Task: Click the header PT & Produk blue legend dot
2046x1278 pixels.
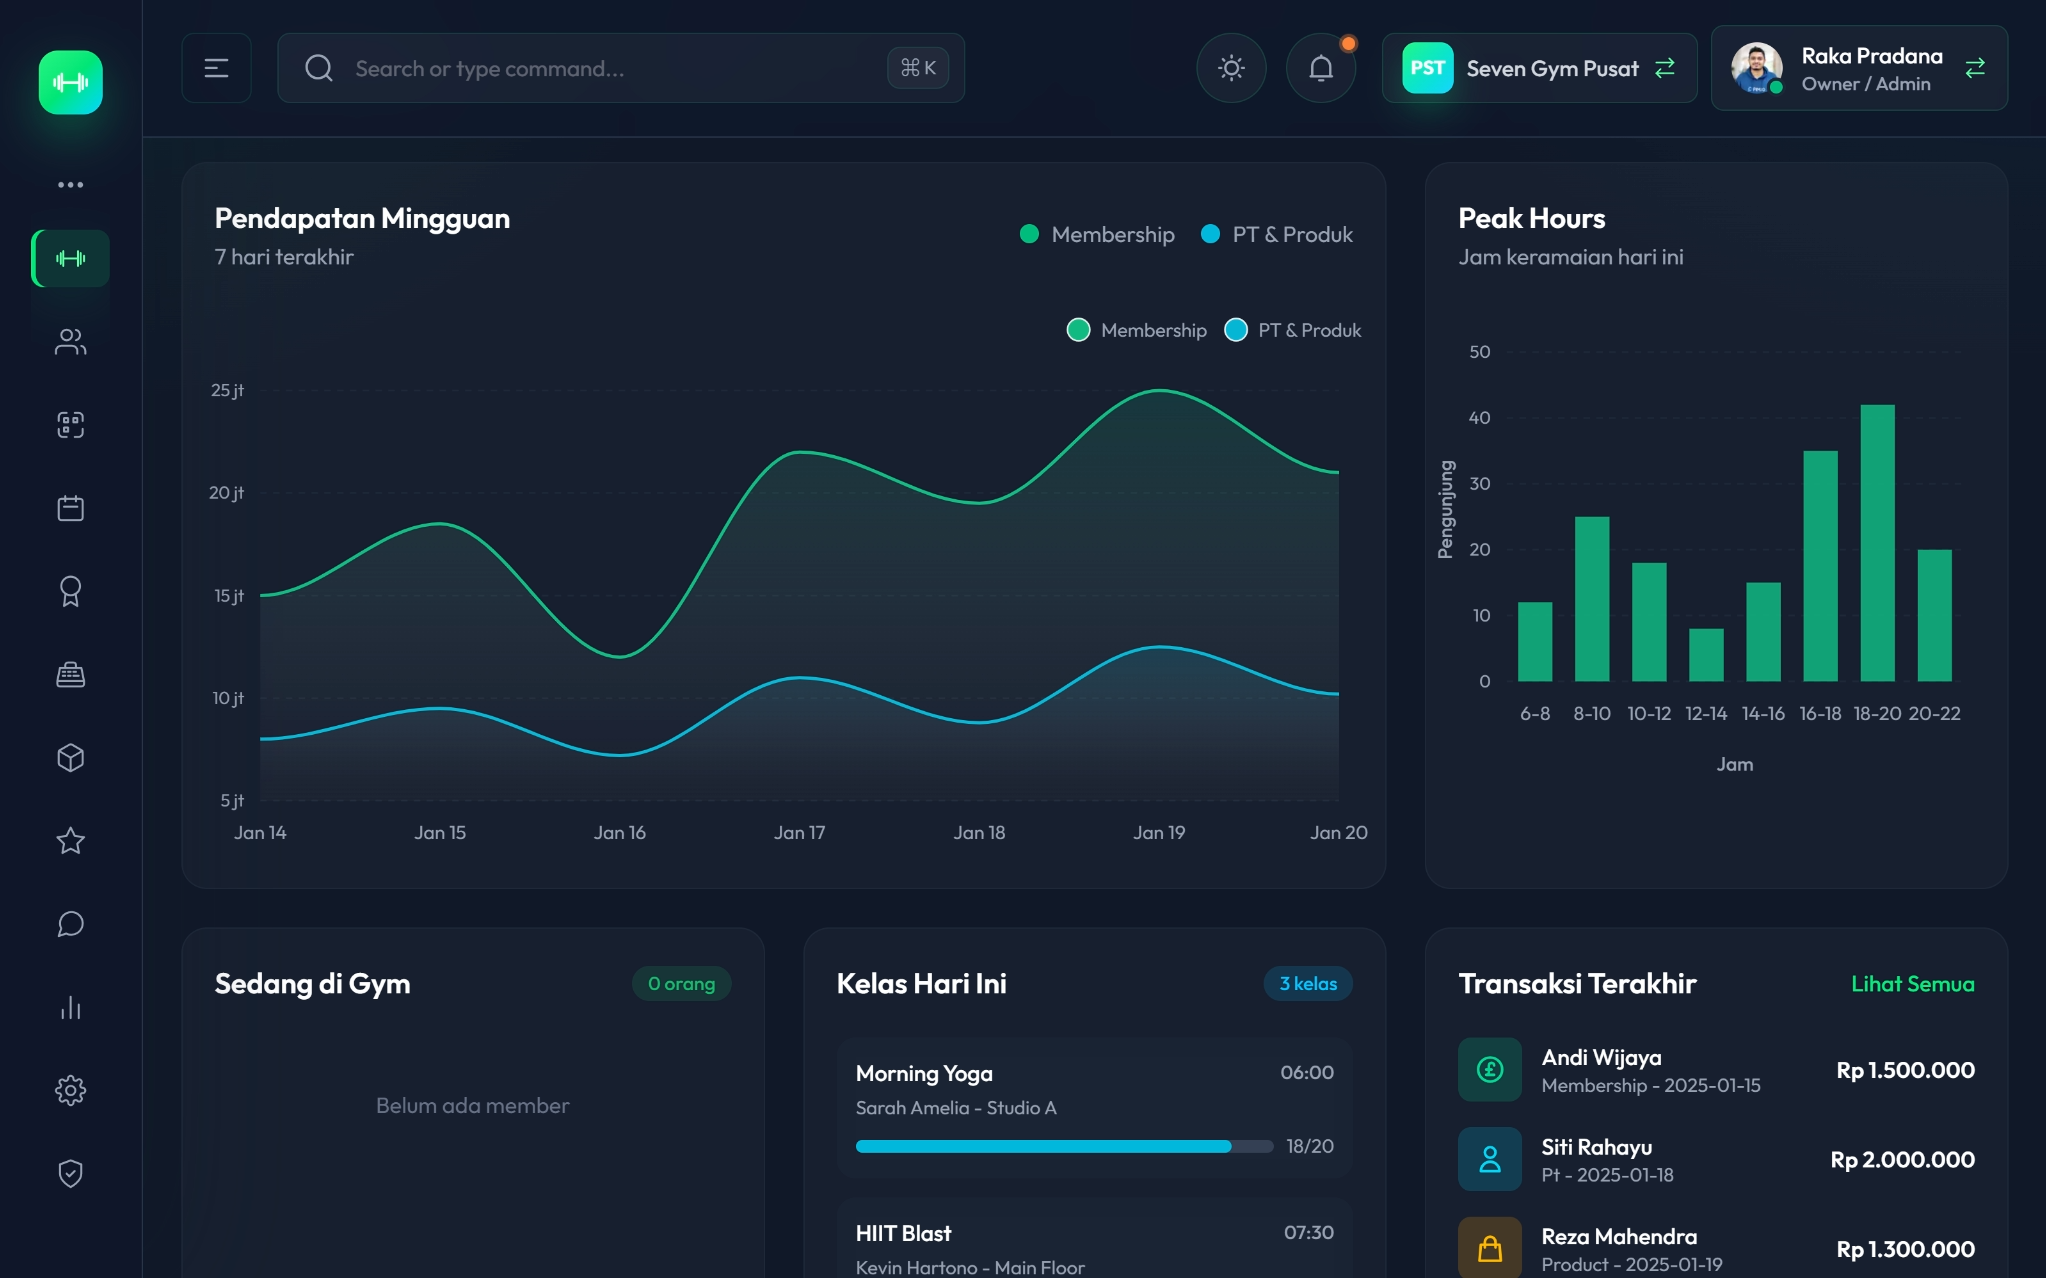Action: click(1210, 234)
